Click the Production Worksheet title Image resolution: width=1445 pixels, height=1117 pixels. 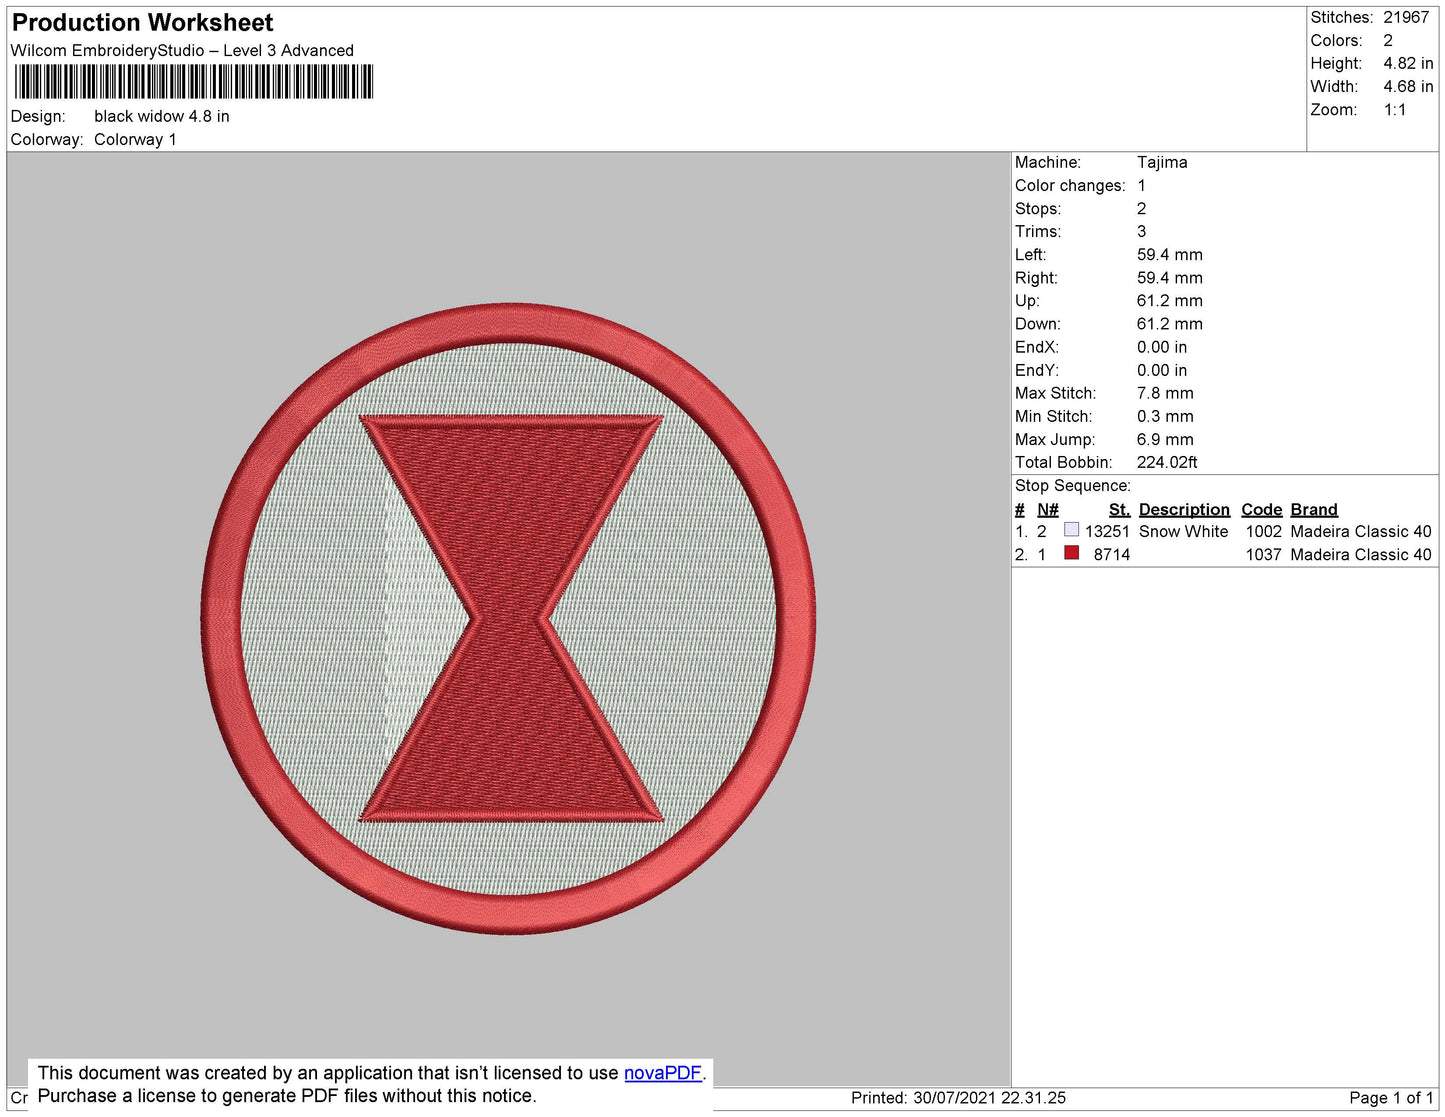pyautogui.click(x=143, y=22)
